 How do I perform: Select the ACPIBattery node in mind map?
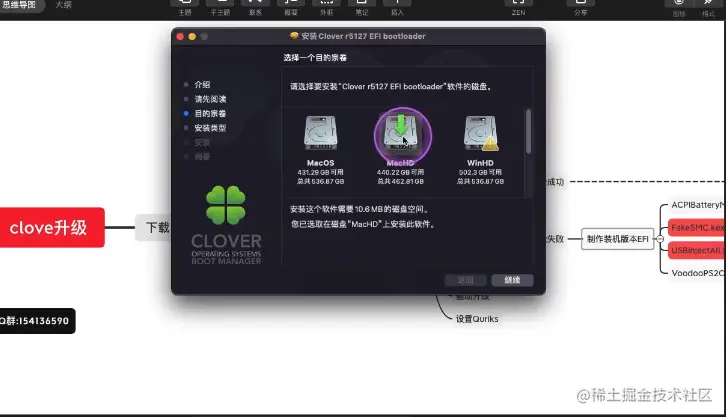(x=697, y=205)
